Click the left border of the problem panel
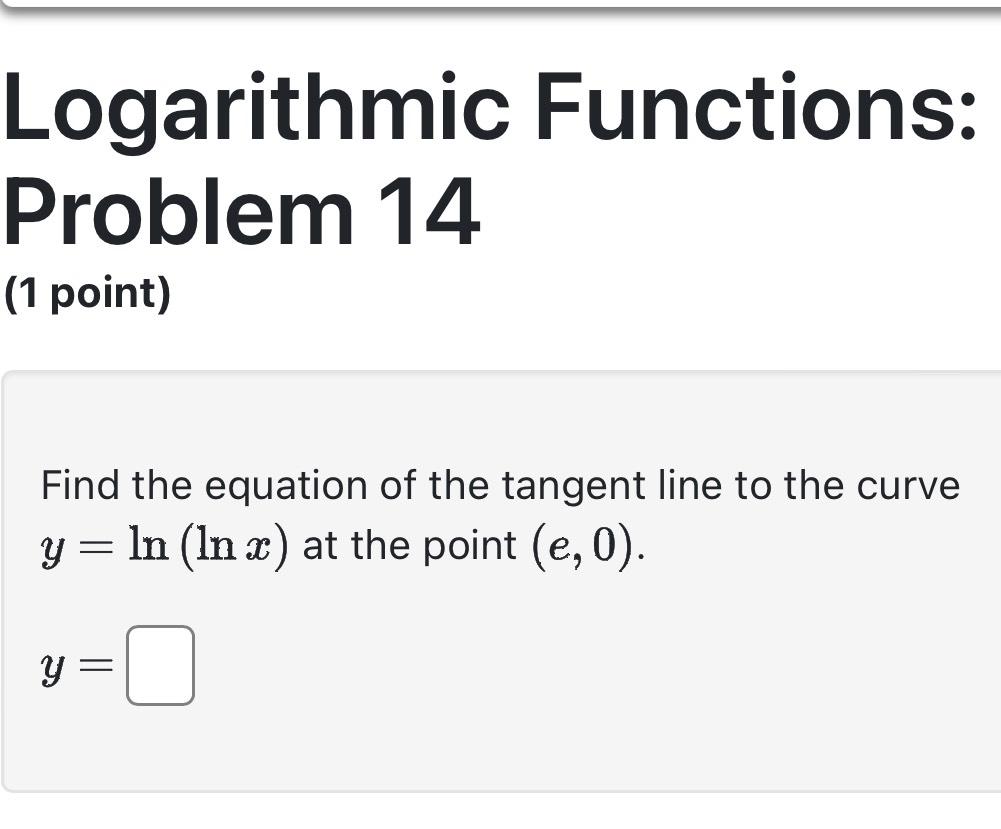Image resolution: width=1001 pixels, height=829 pixels. [6, 580]
